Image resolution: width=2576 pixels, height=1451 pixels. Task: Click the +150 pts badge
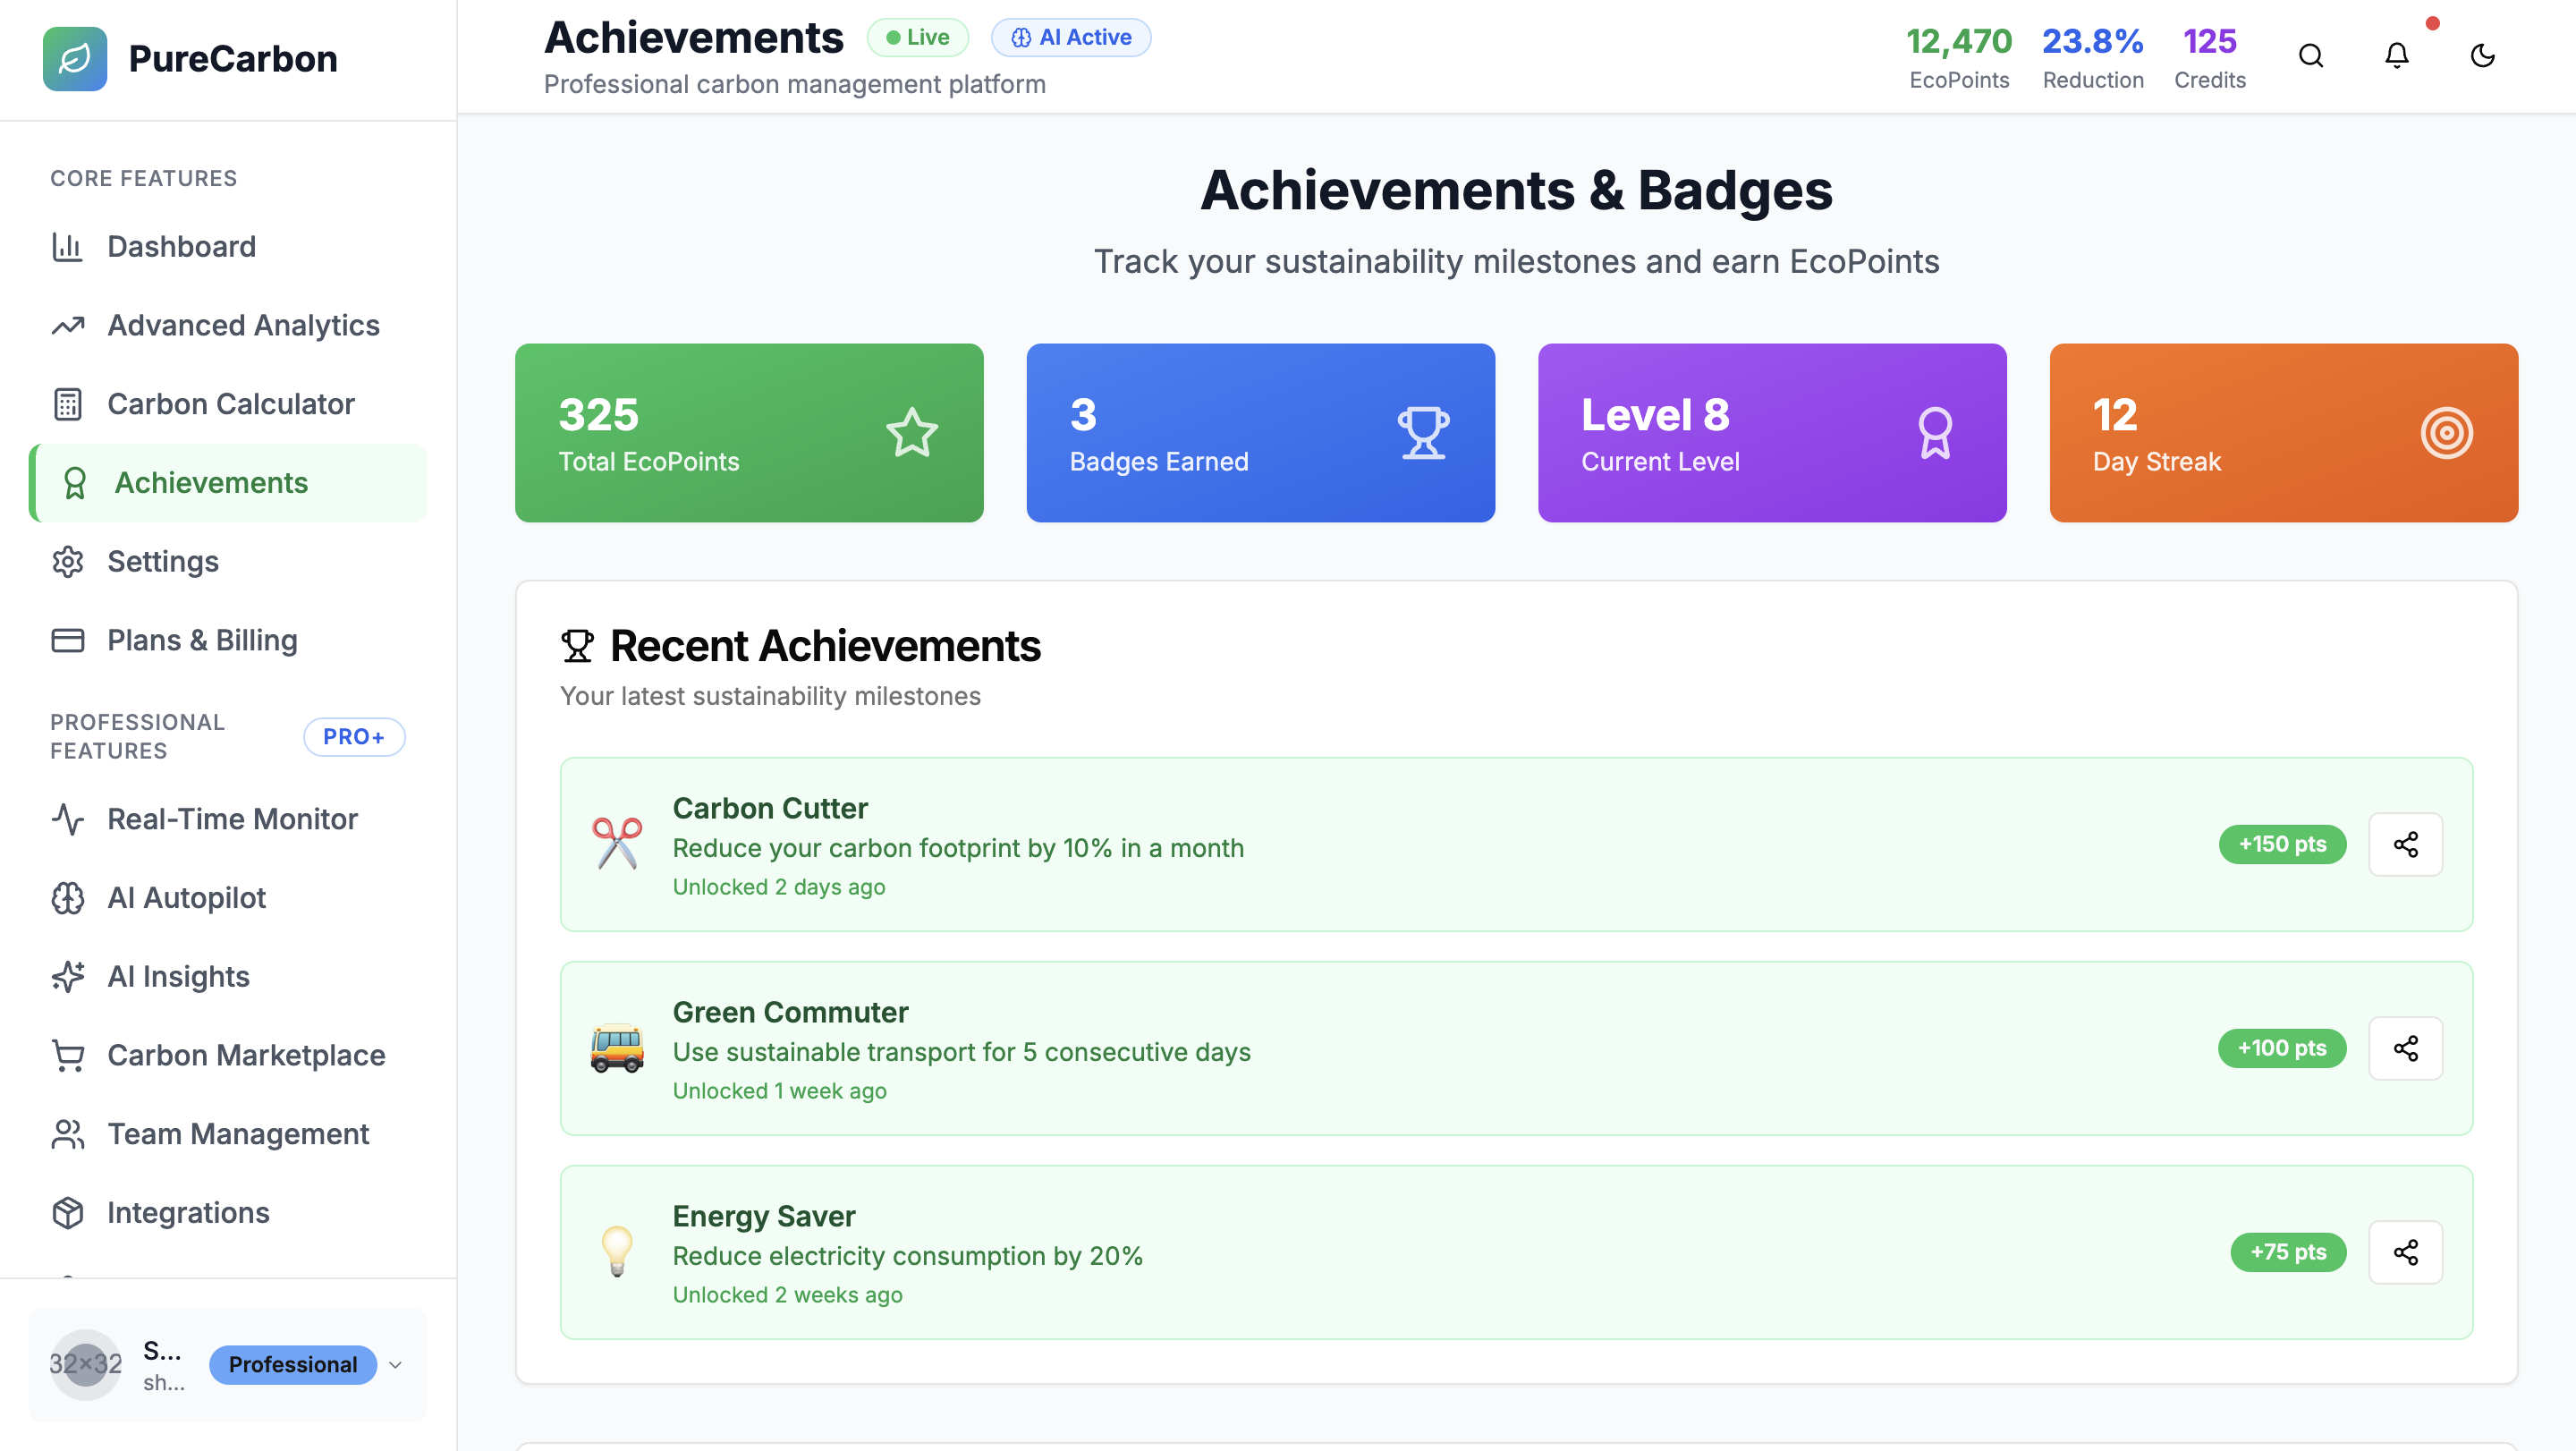coord(2281,844)
